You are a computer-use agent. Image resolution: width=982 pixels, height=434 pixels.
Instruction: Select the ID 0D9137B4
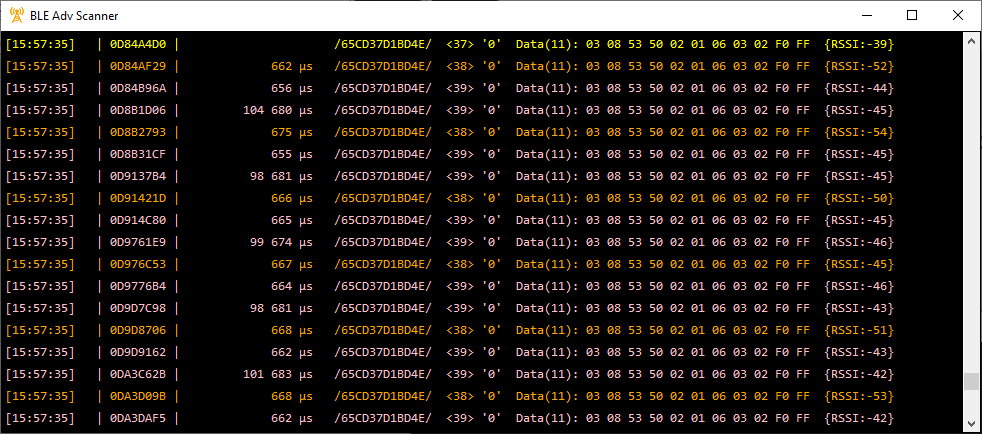(x=138, y=176)
